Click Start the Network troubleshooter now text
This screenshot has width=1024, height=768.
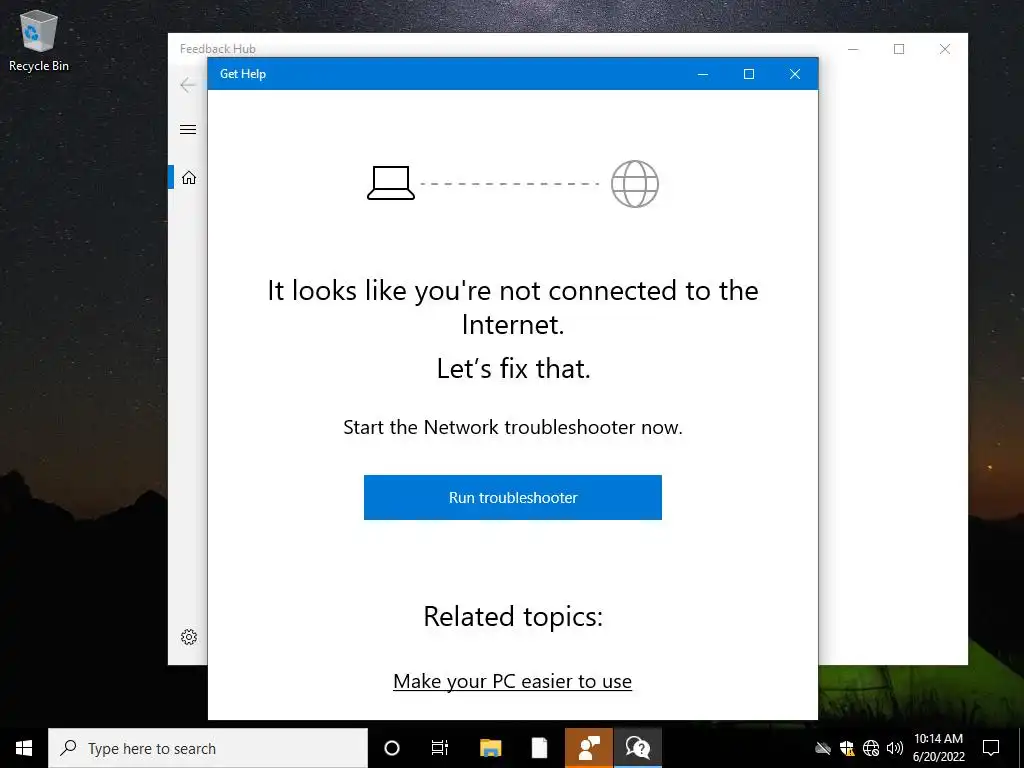[x=513, y=427]
